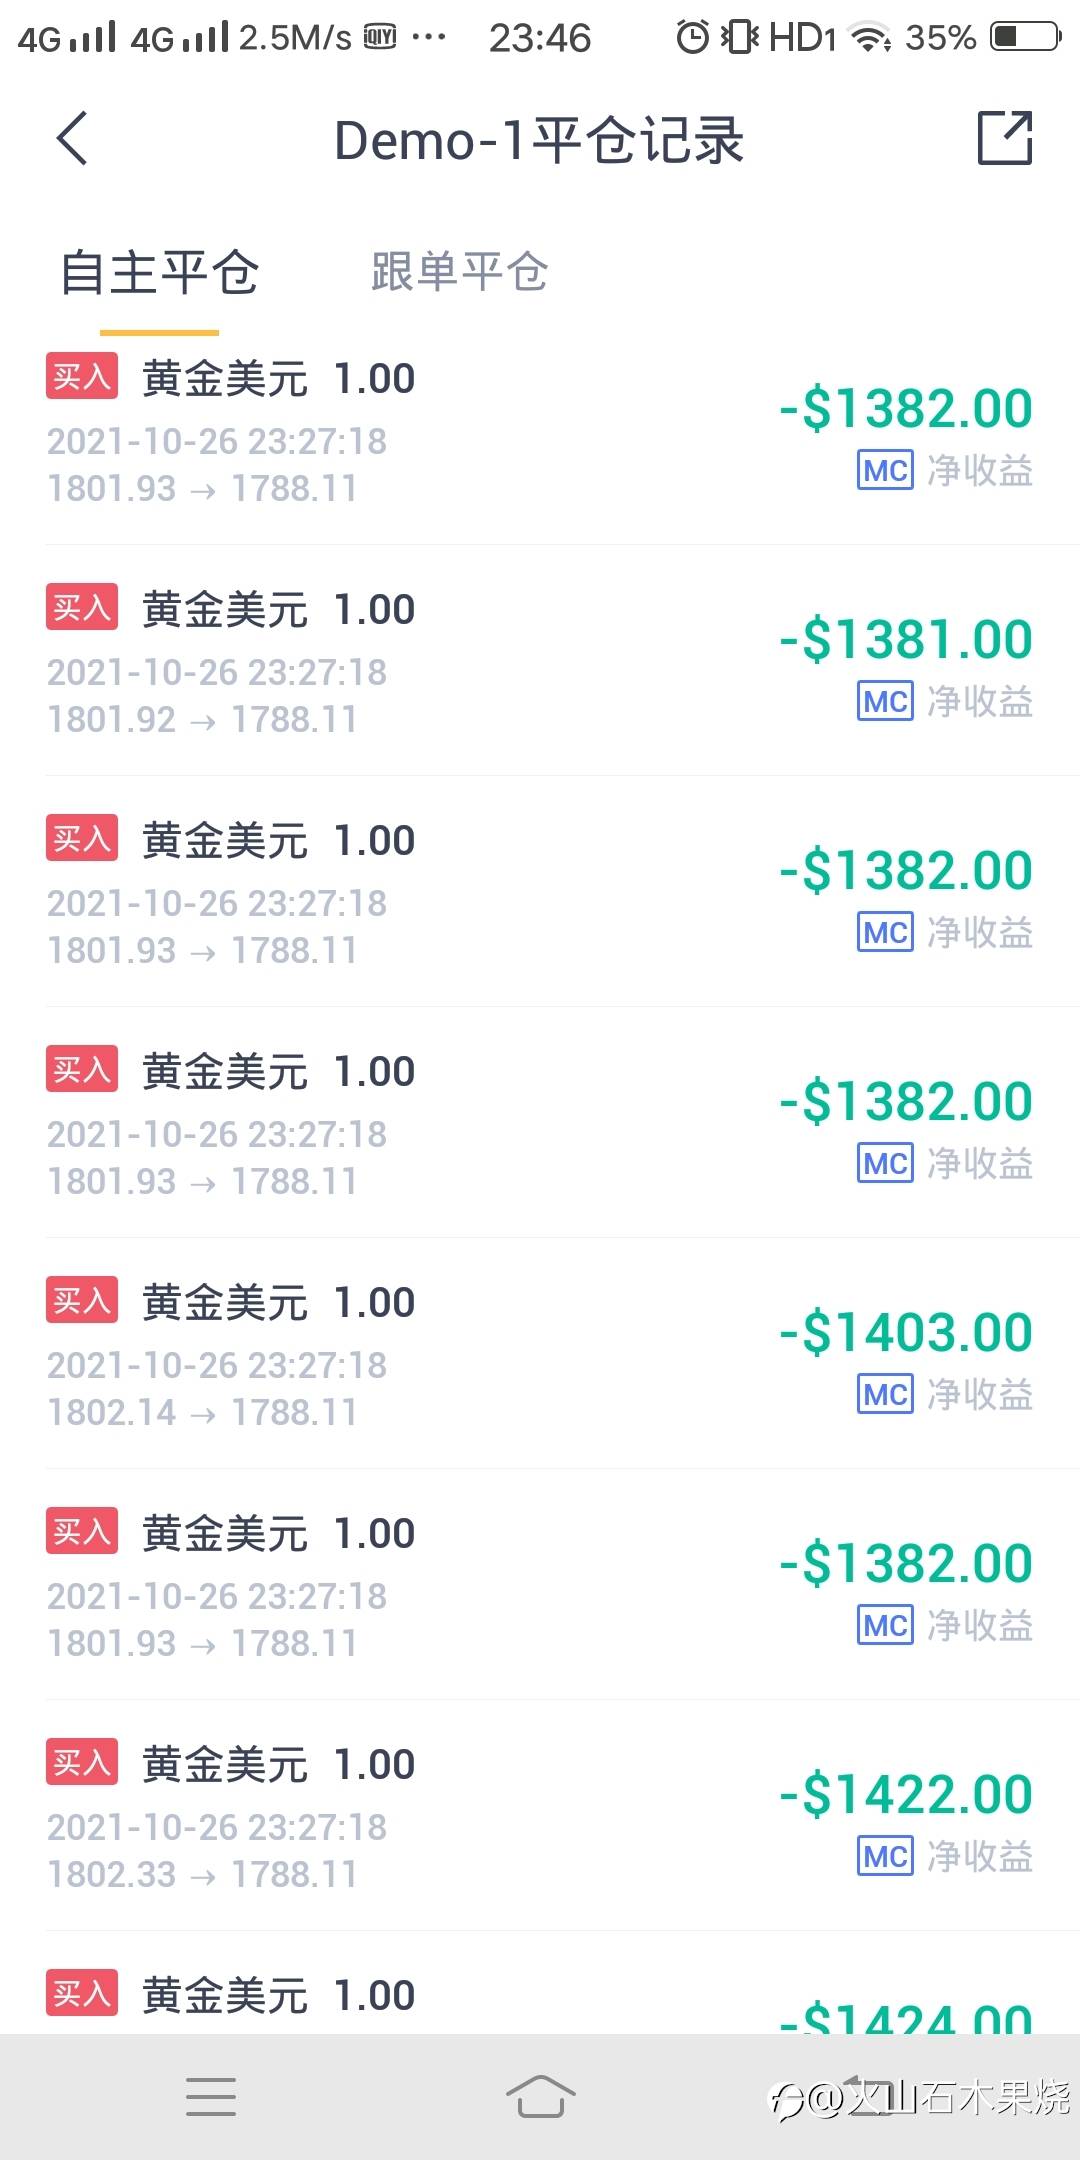This screenshot has height=2160, width=1080.
Task: Open the -$1422.00 gold trade record
Action: click(x=540, y=1816)
